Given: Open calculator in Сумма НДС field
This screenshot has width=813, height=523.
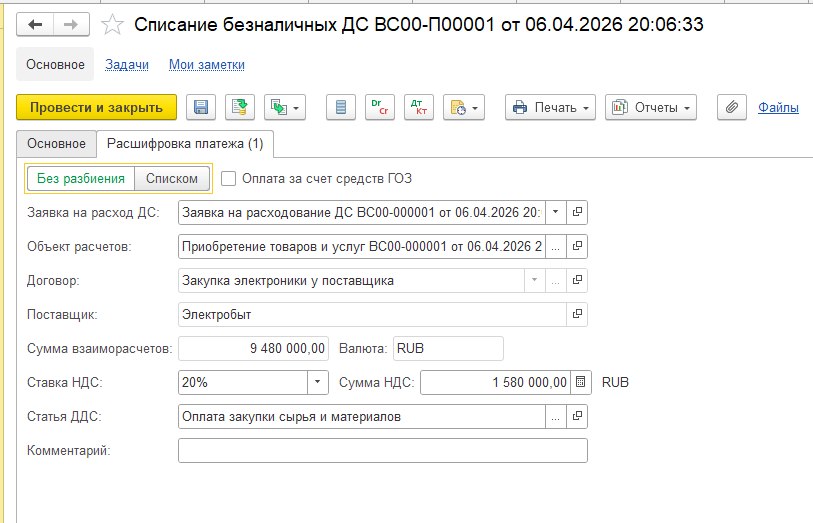Looking at the screenshot, I should click(x=579, y=382).
